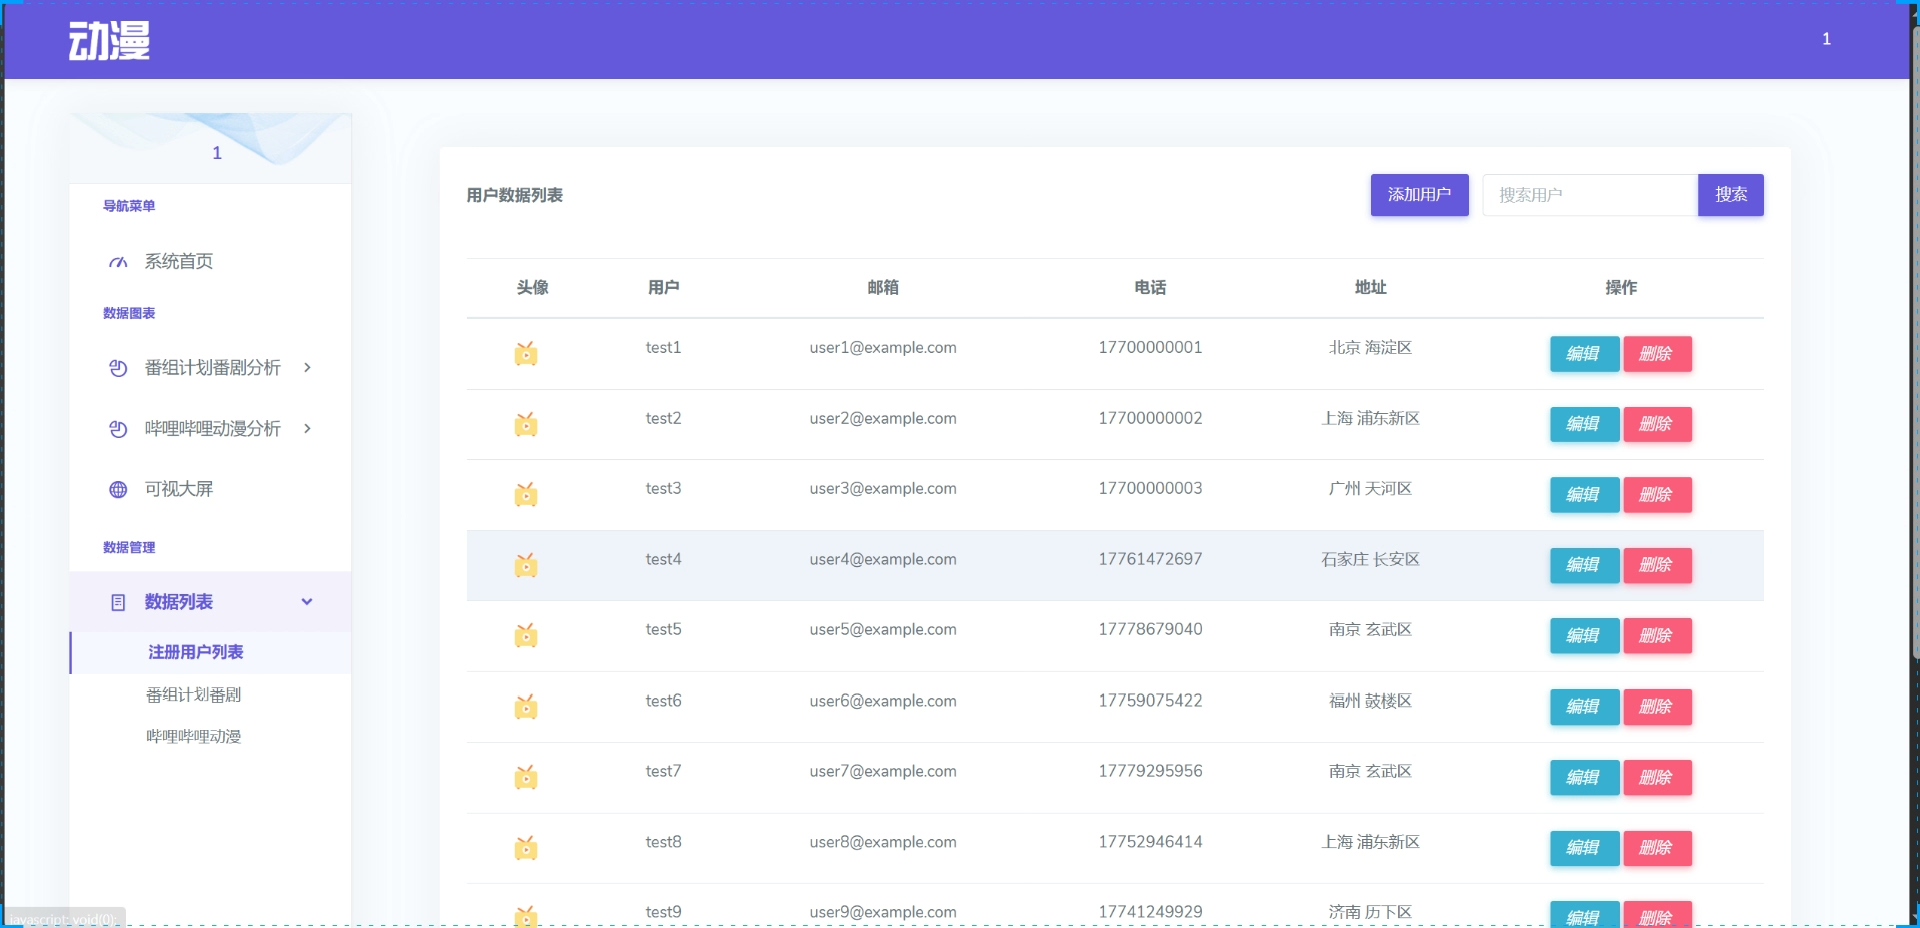The image size is (1920, 928).
Task: Click the avatar icon of test3
Action: tap(526, 494)
